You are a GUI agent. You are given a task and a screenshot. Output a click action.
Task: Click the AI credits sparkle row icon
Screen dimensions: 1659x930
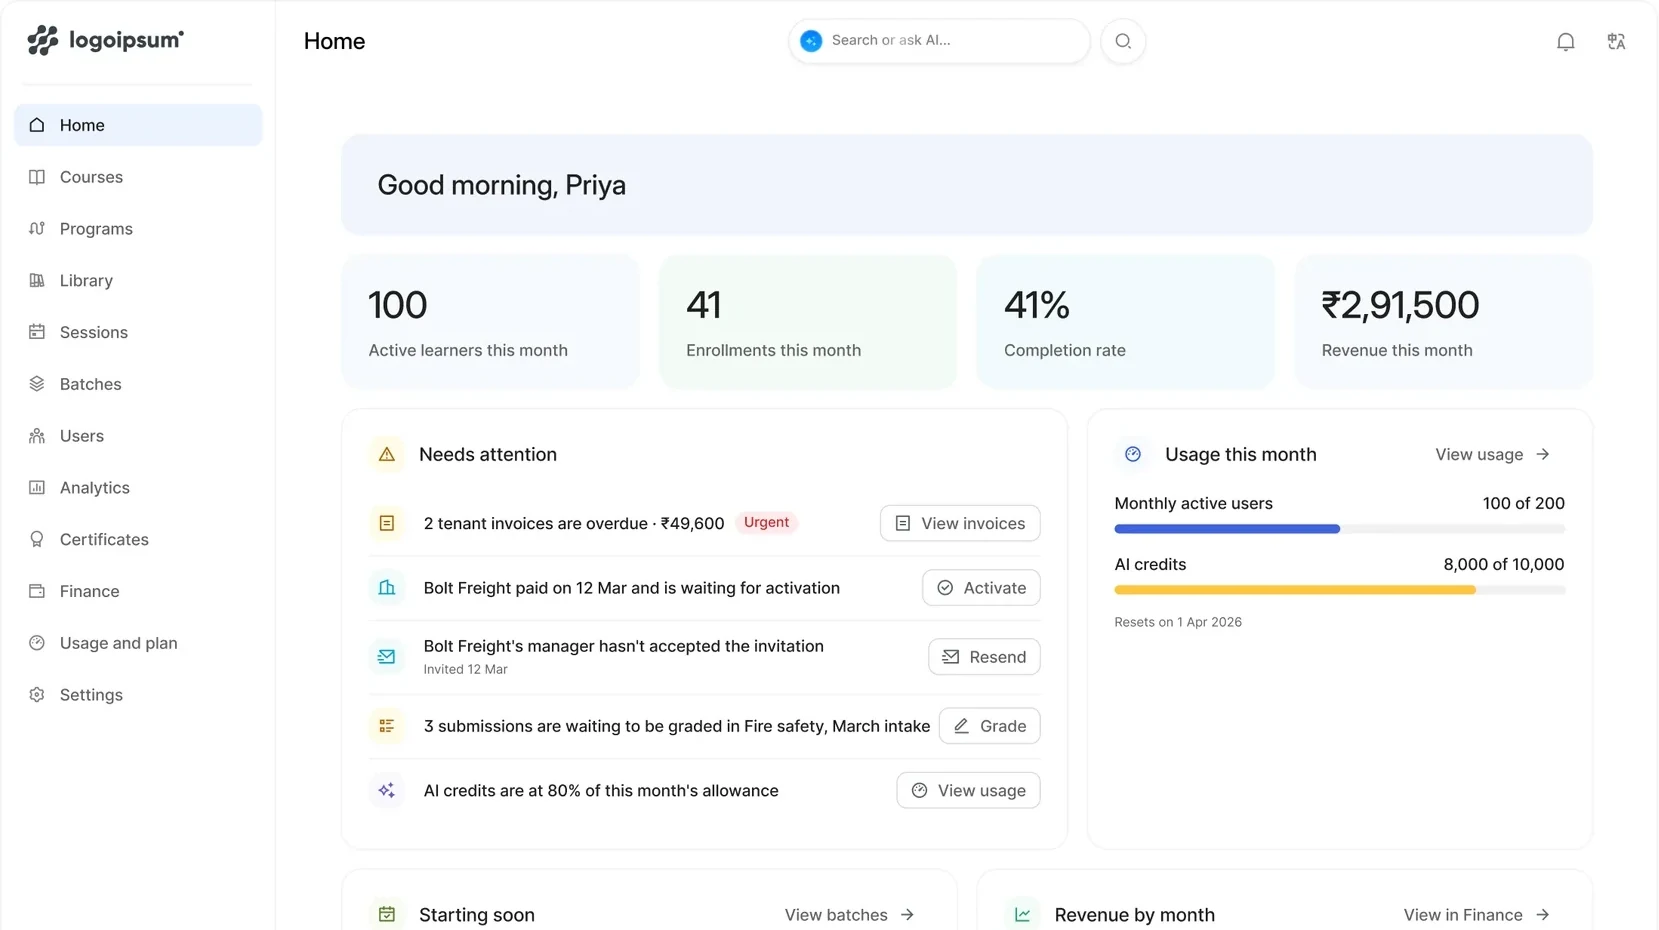387,791
